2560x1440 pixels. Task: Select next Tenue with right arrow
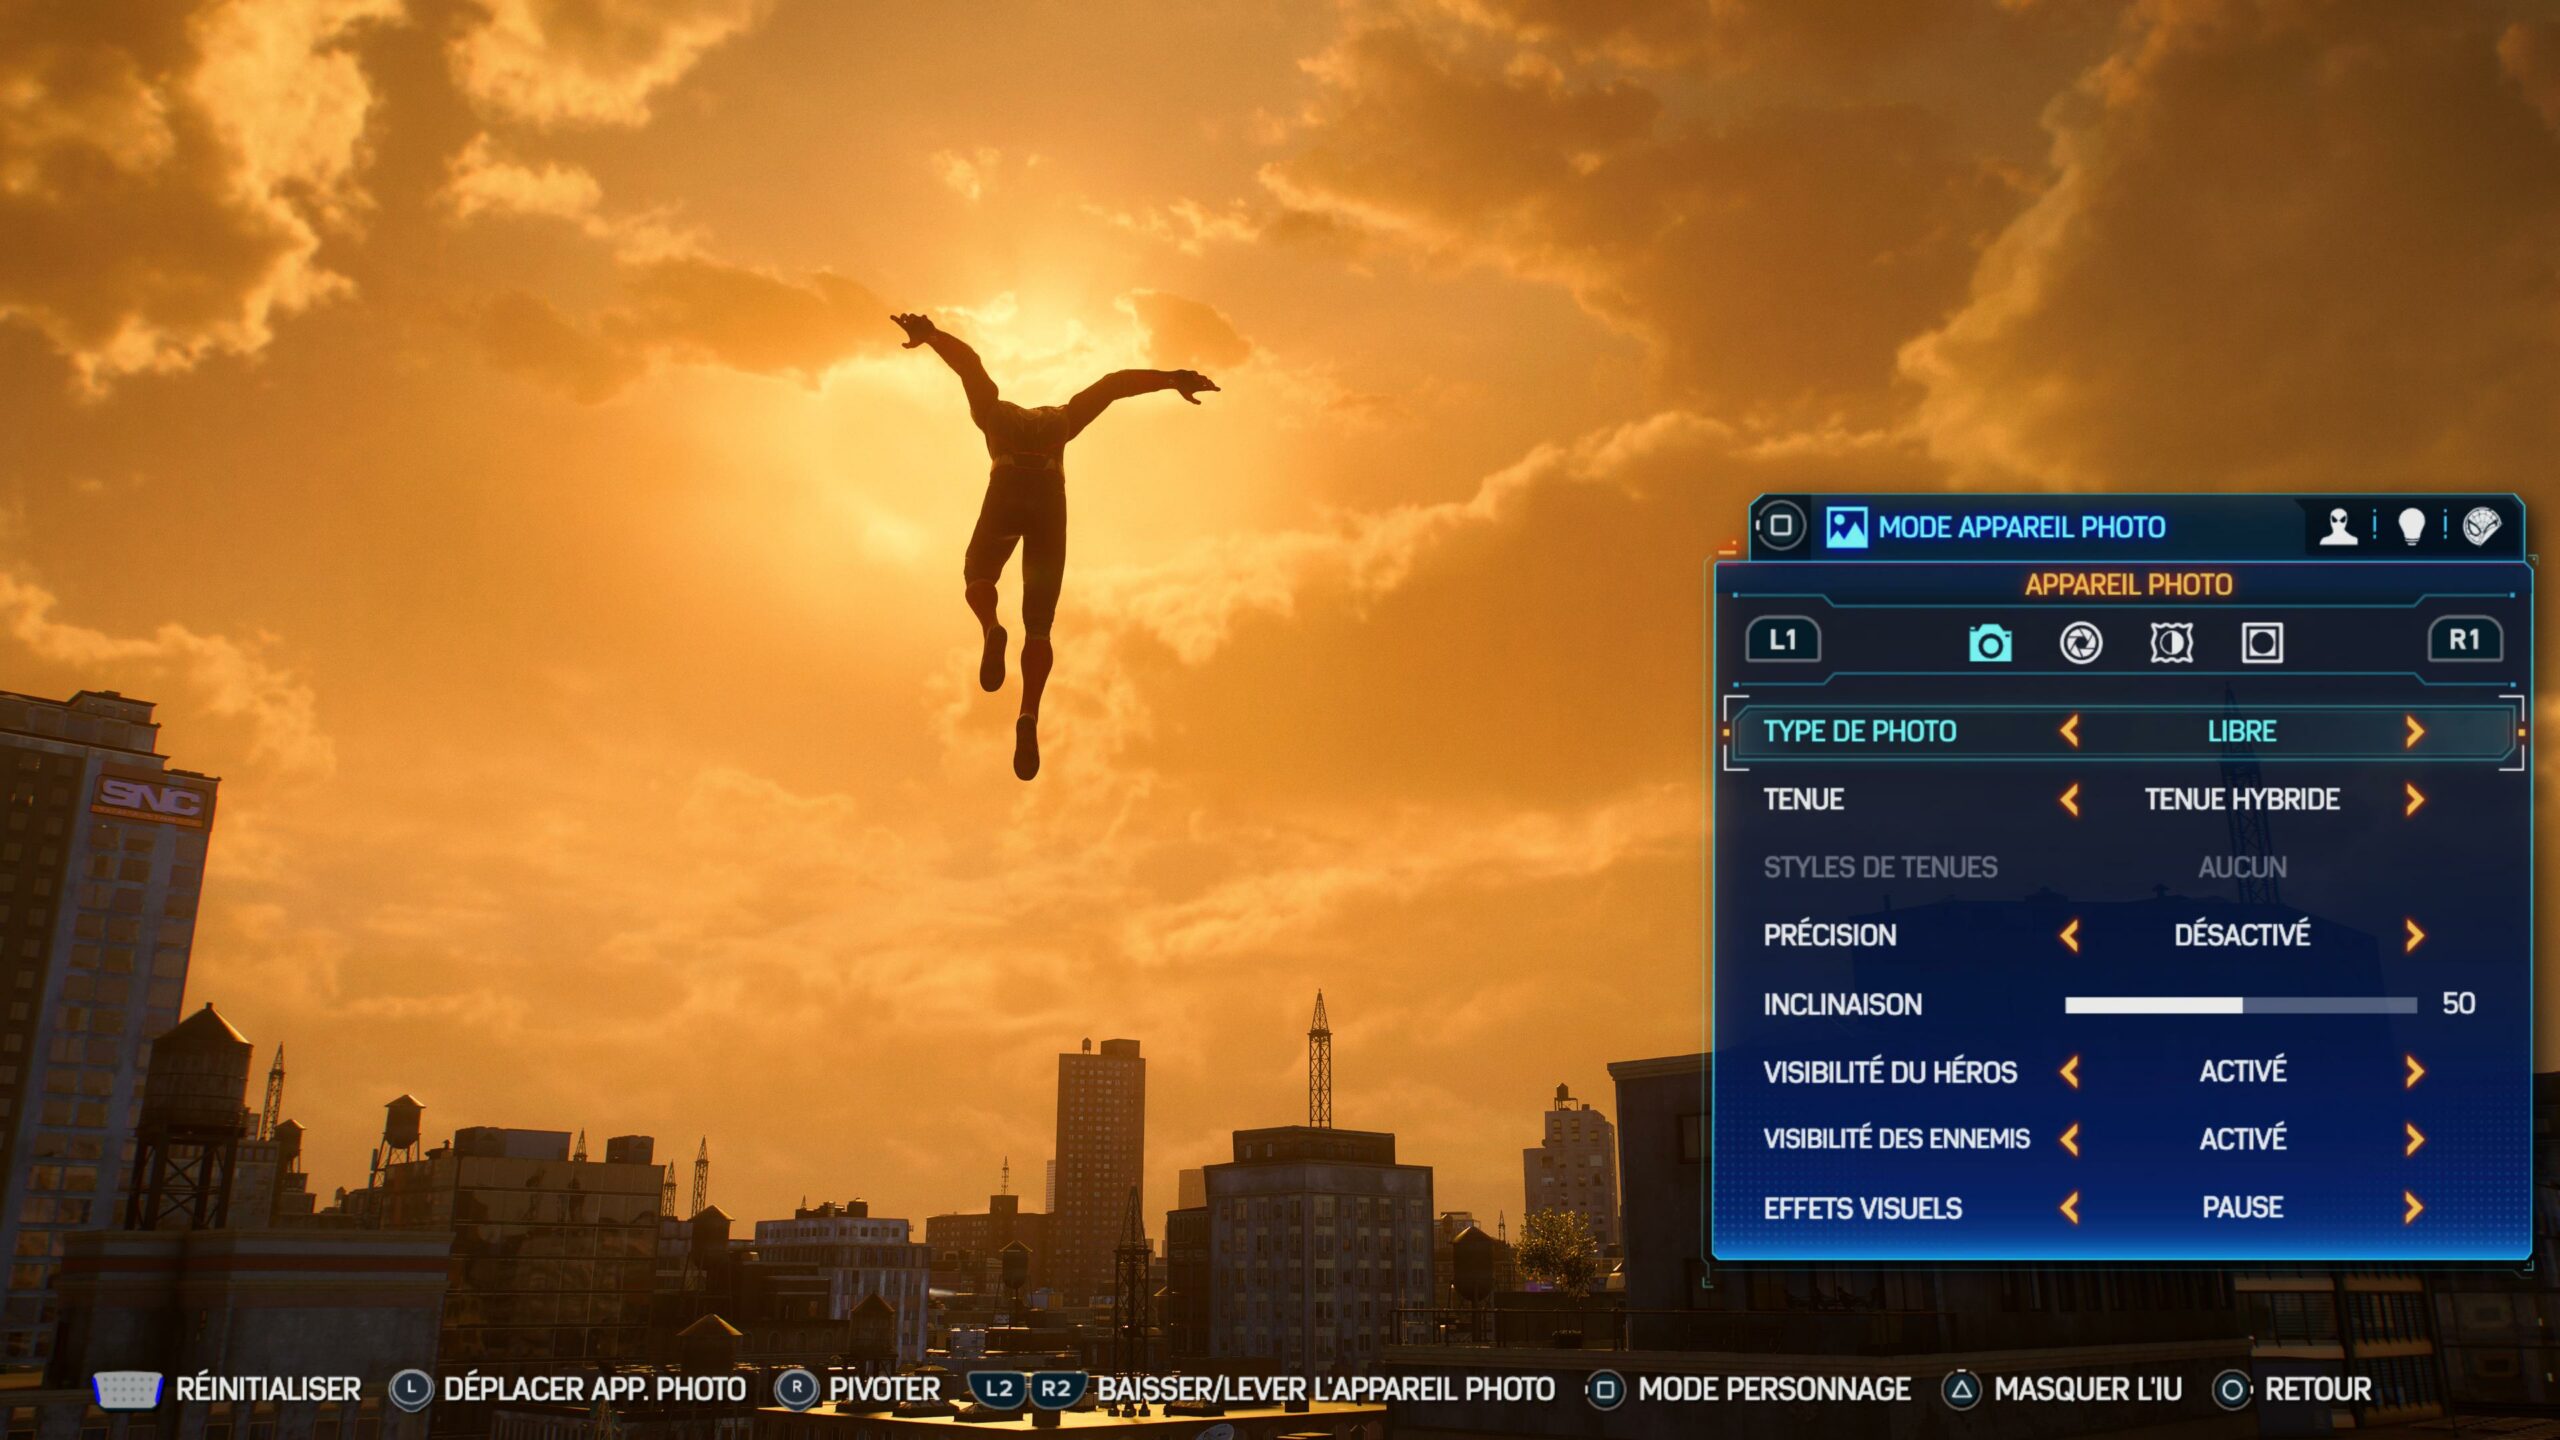(x=2414, y=799)
